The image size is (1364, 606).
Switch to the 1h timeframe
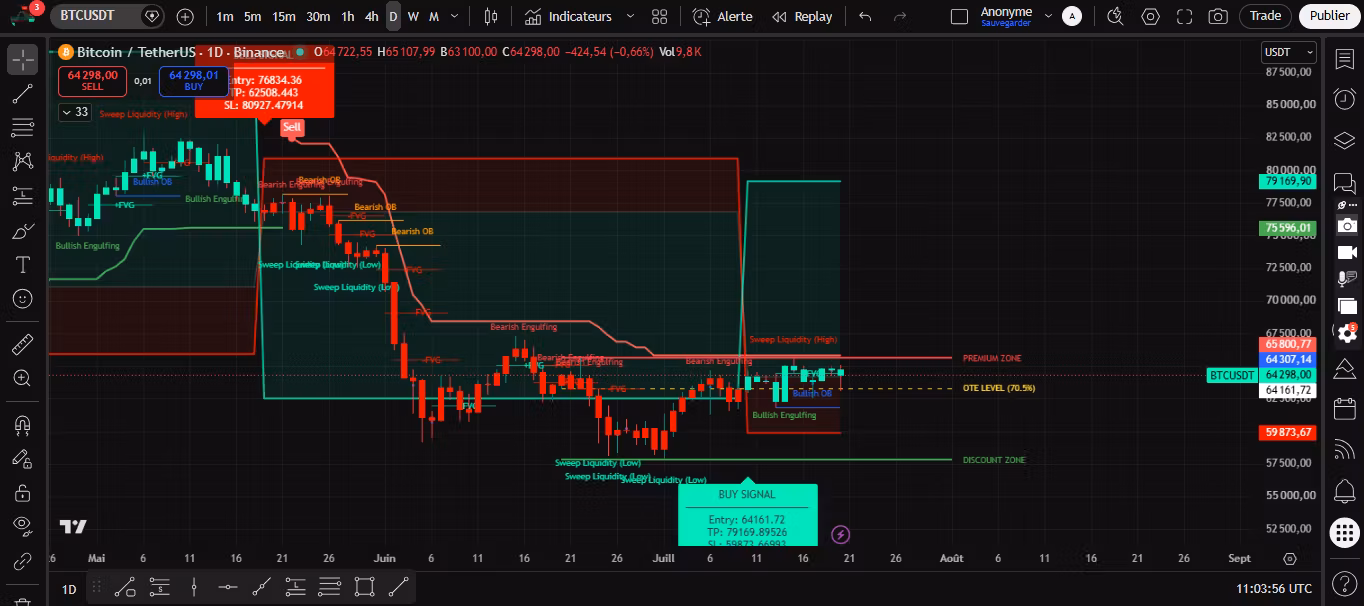pos(347,16)
